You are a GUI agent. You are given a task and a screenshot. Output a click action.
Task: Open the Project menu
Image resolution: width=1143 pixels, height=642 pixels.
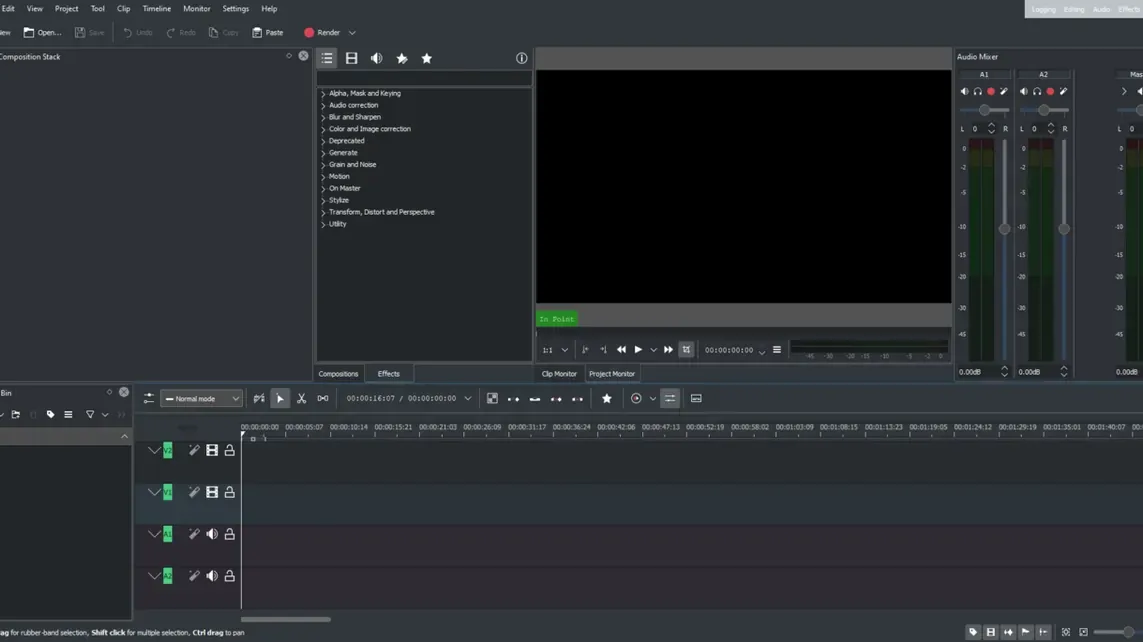pyautogui.click(x=66, y=9)
